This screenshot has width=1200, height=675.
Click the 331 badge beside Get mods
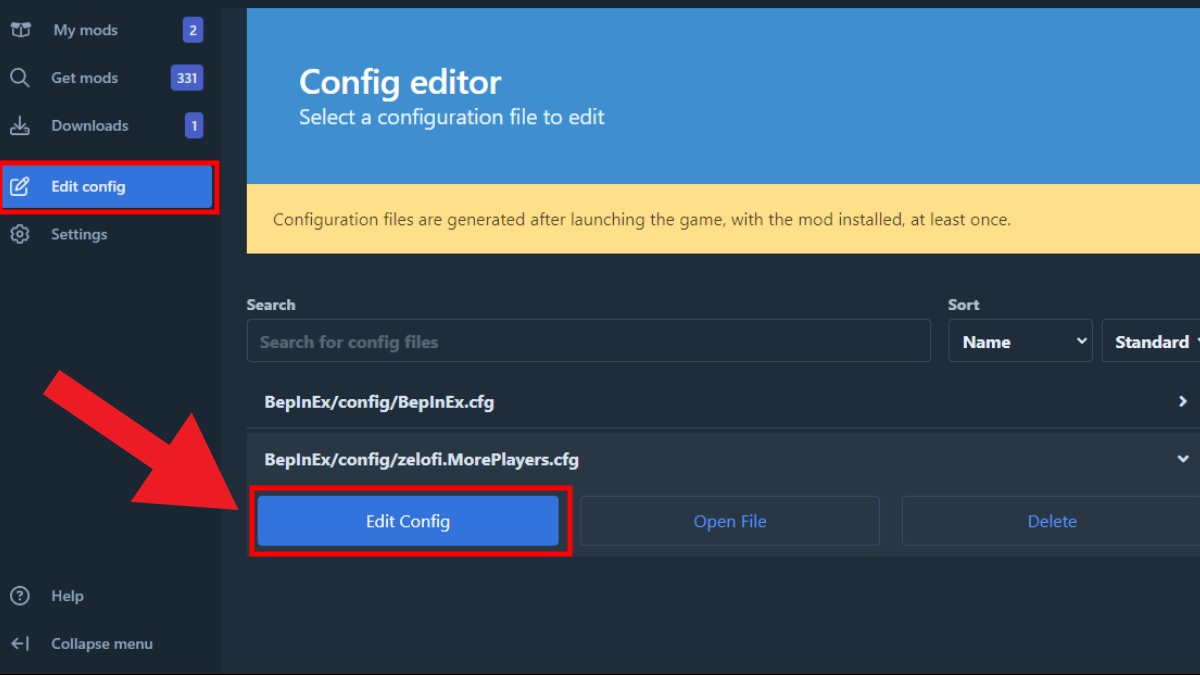(186, 78)
